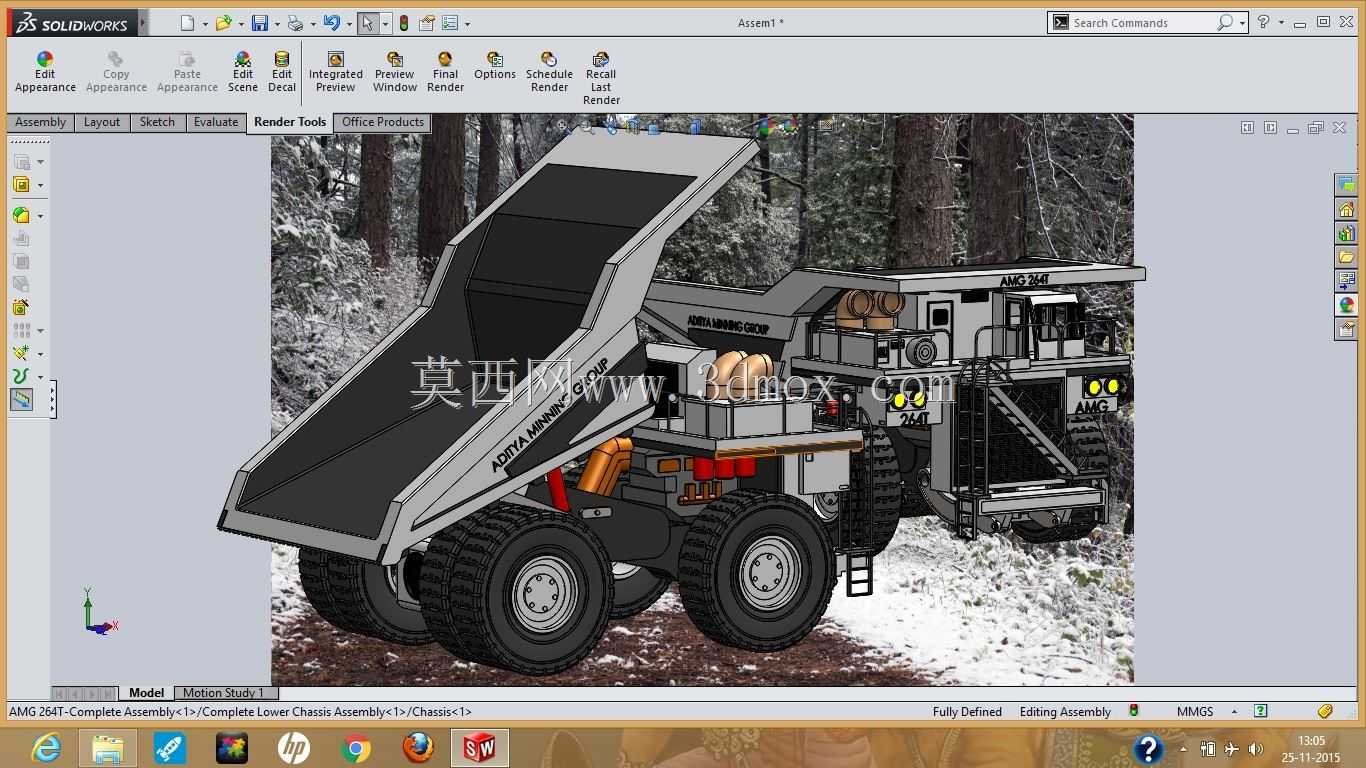The image size is (1366, 768).
Task: Select the Model tab at bottom
Action: (x=146, y=693)
